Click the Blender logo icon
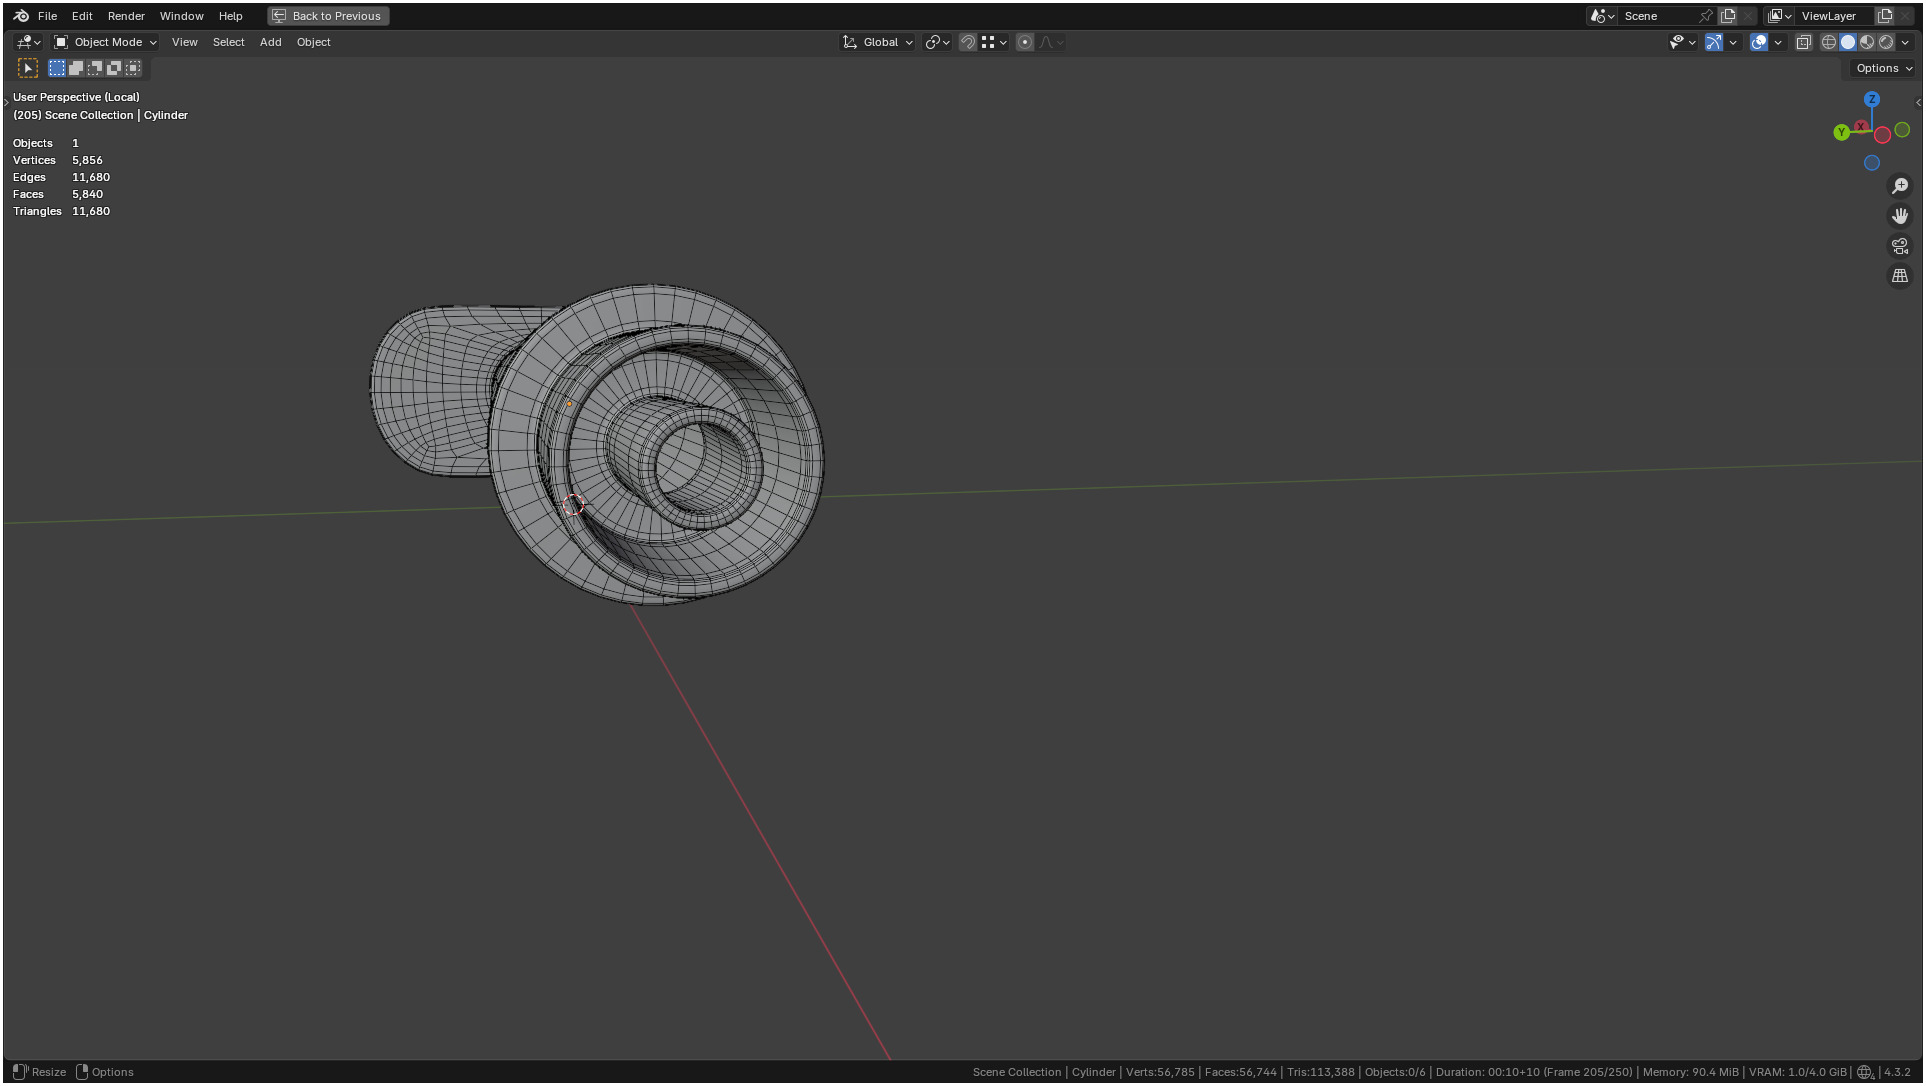1926x1086 pixels. (21, 16)
